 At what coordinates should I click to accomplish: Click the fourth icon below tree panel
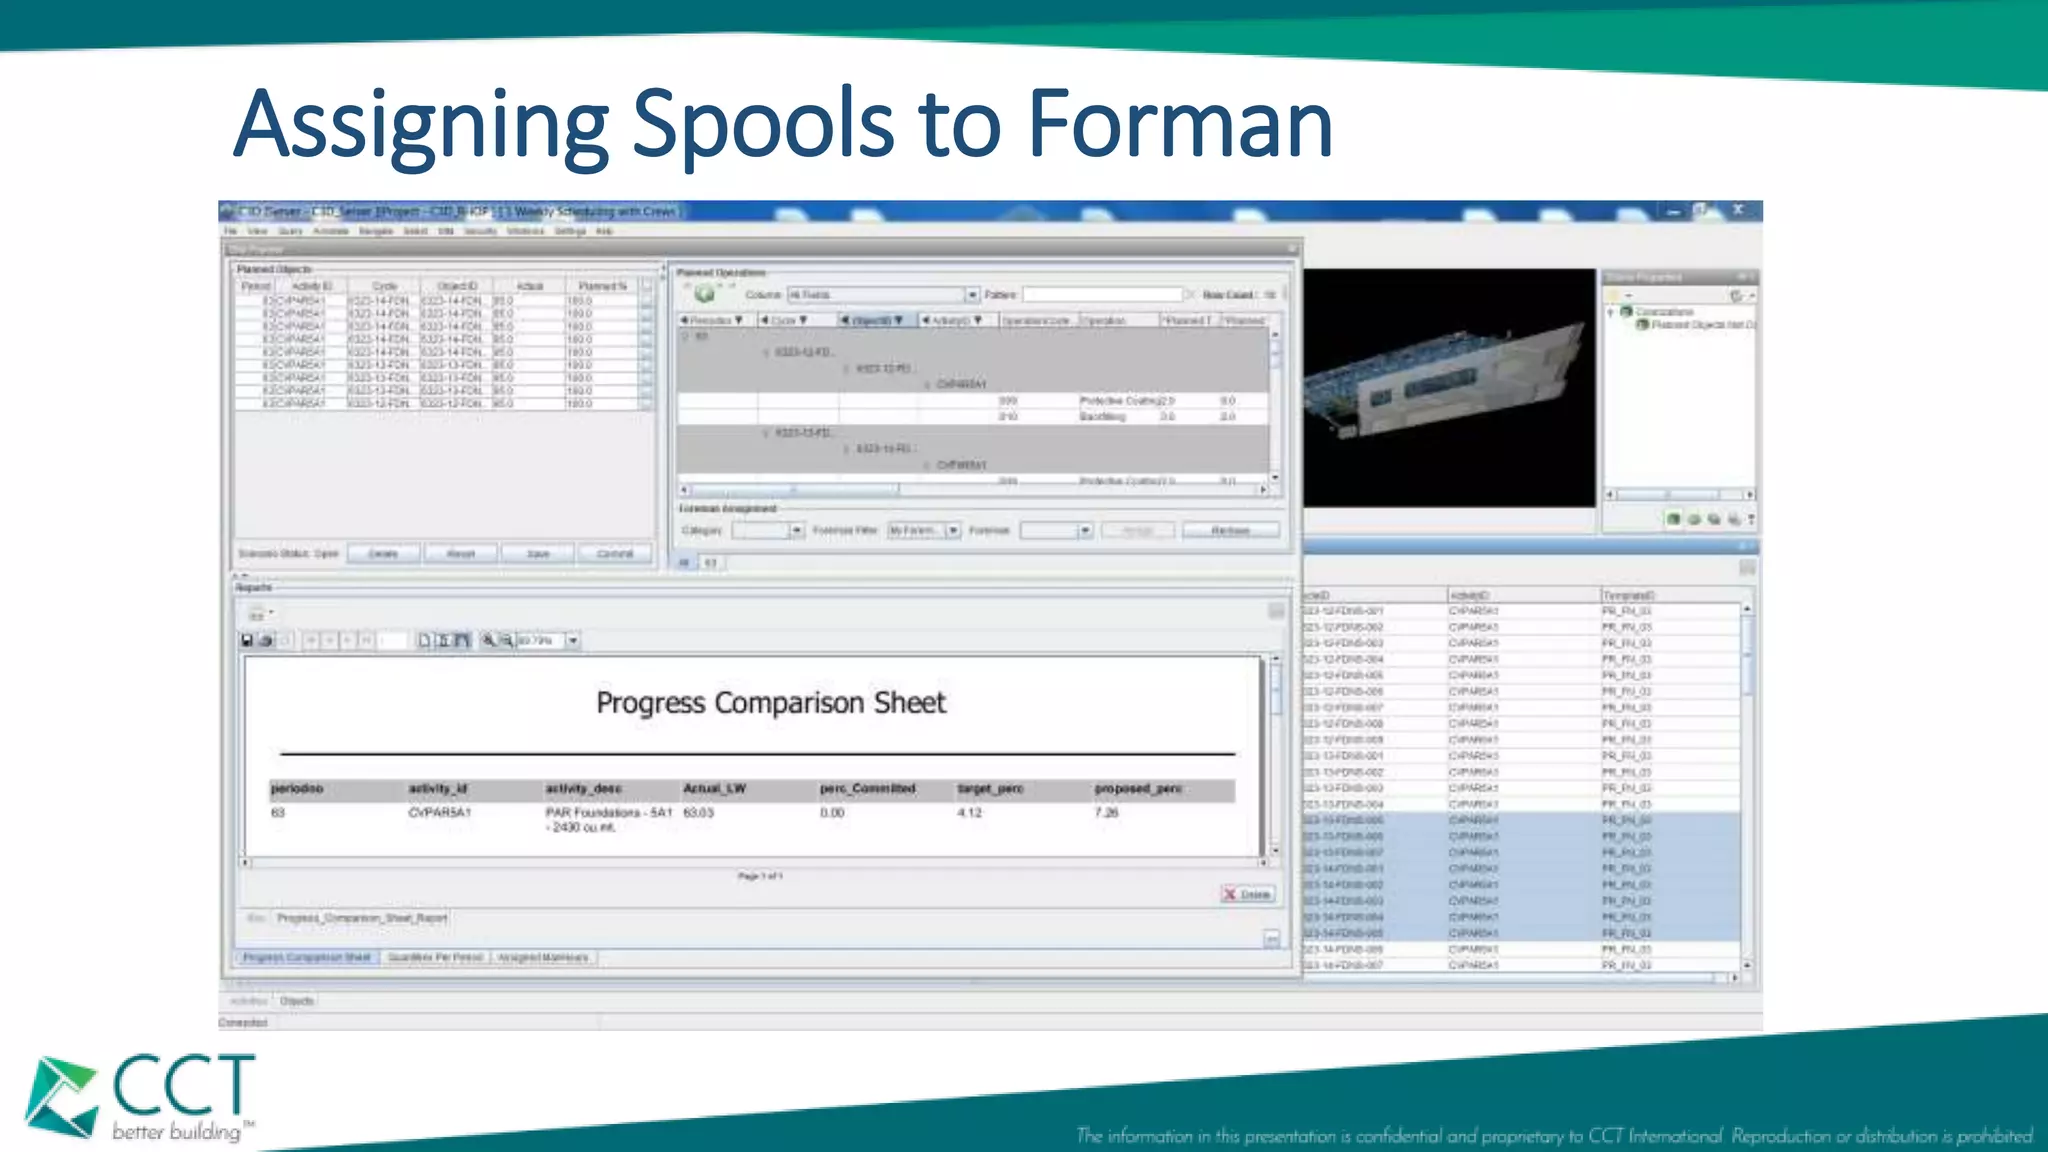pos(1734,519)
